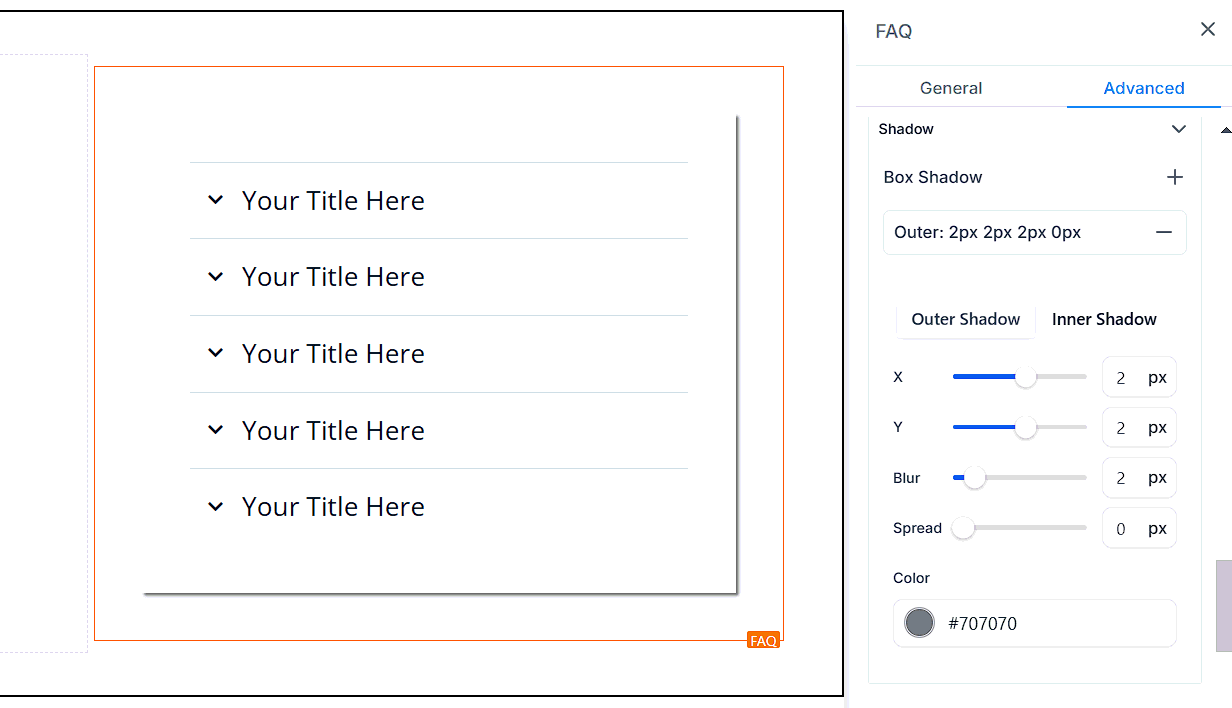Viewport: 1232px width, 708px height.
Task: Click the Blur slider handle
Action: coord(974,478)
